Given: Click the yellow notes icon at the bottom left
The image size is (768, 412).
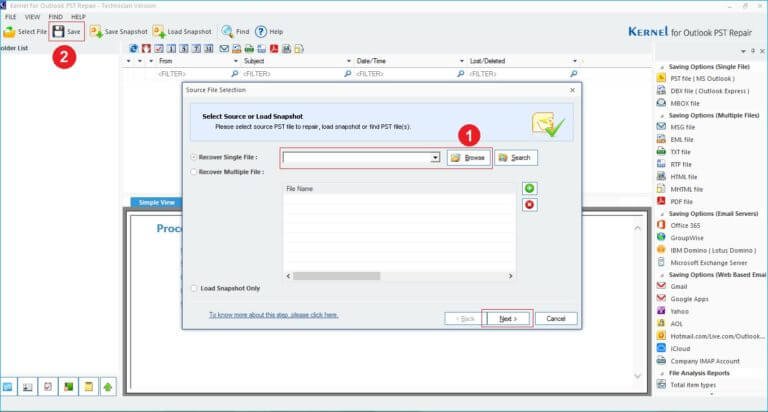Looking at the screenshot, I should [88, 387].
